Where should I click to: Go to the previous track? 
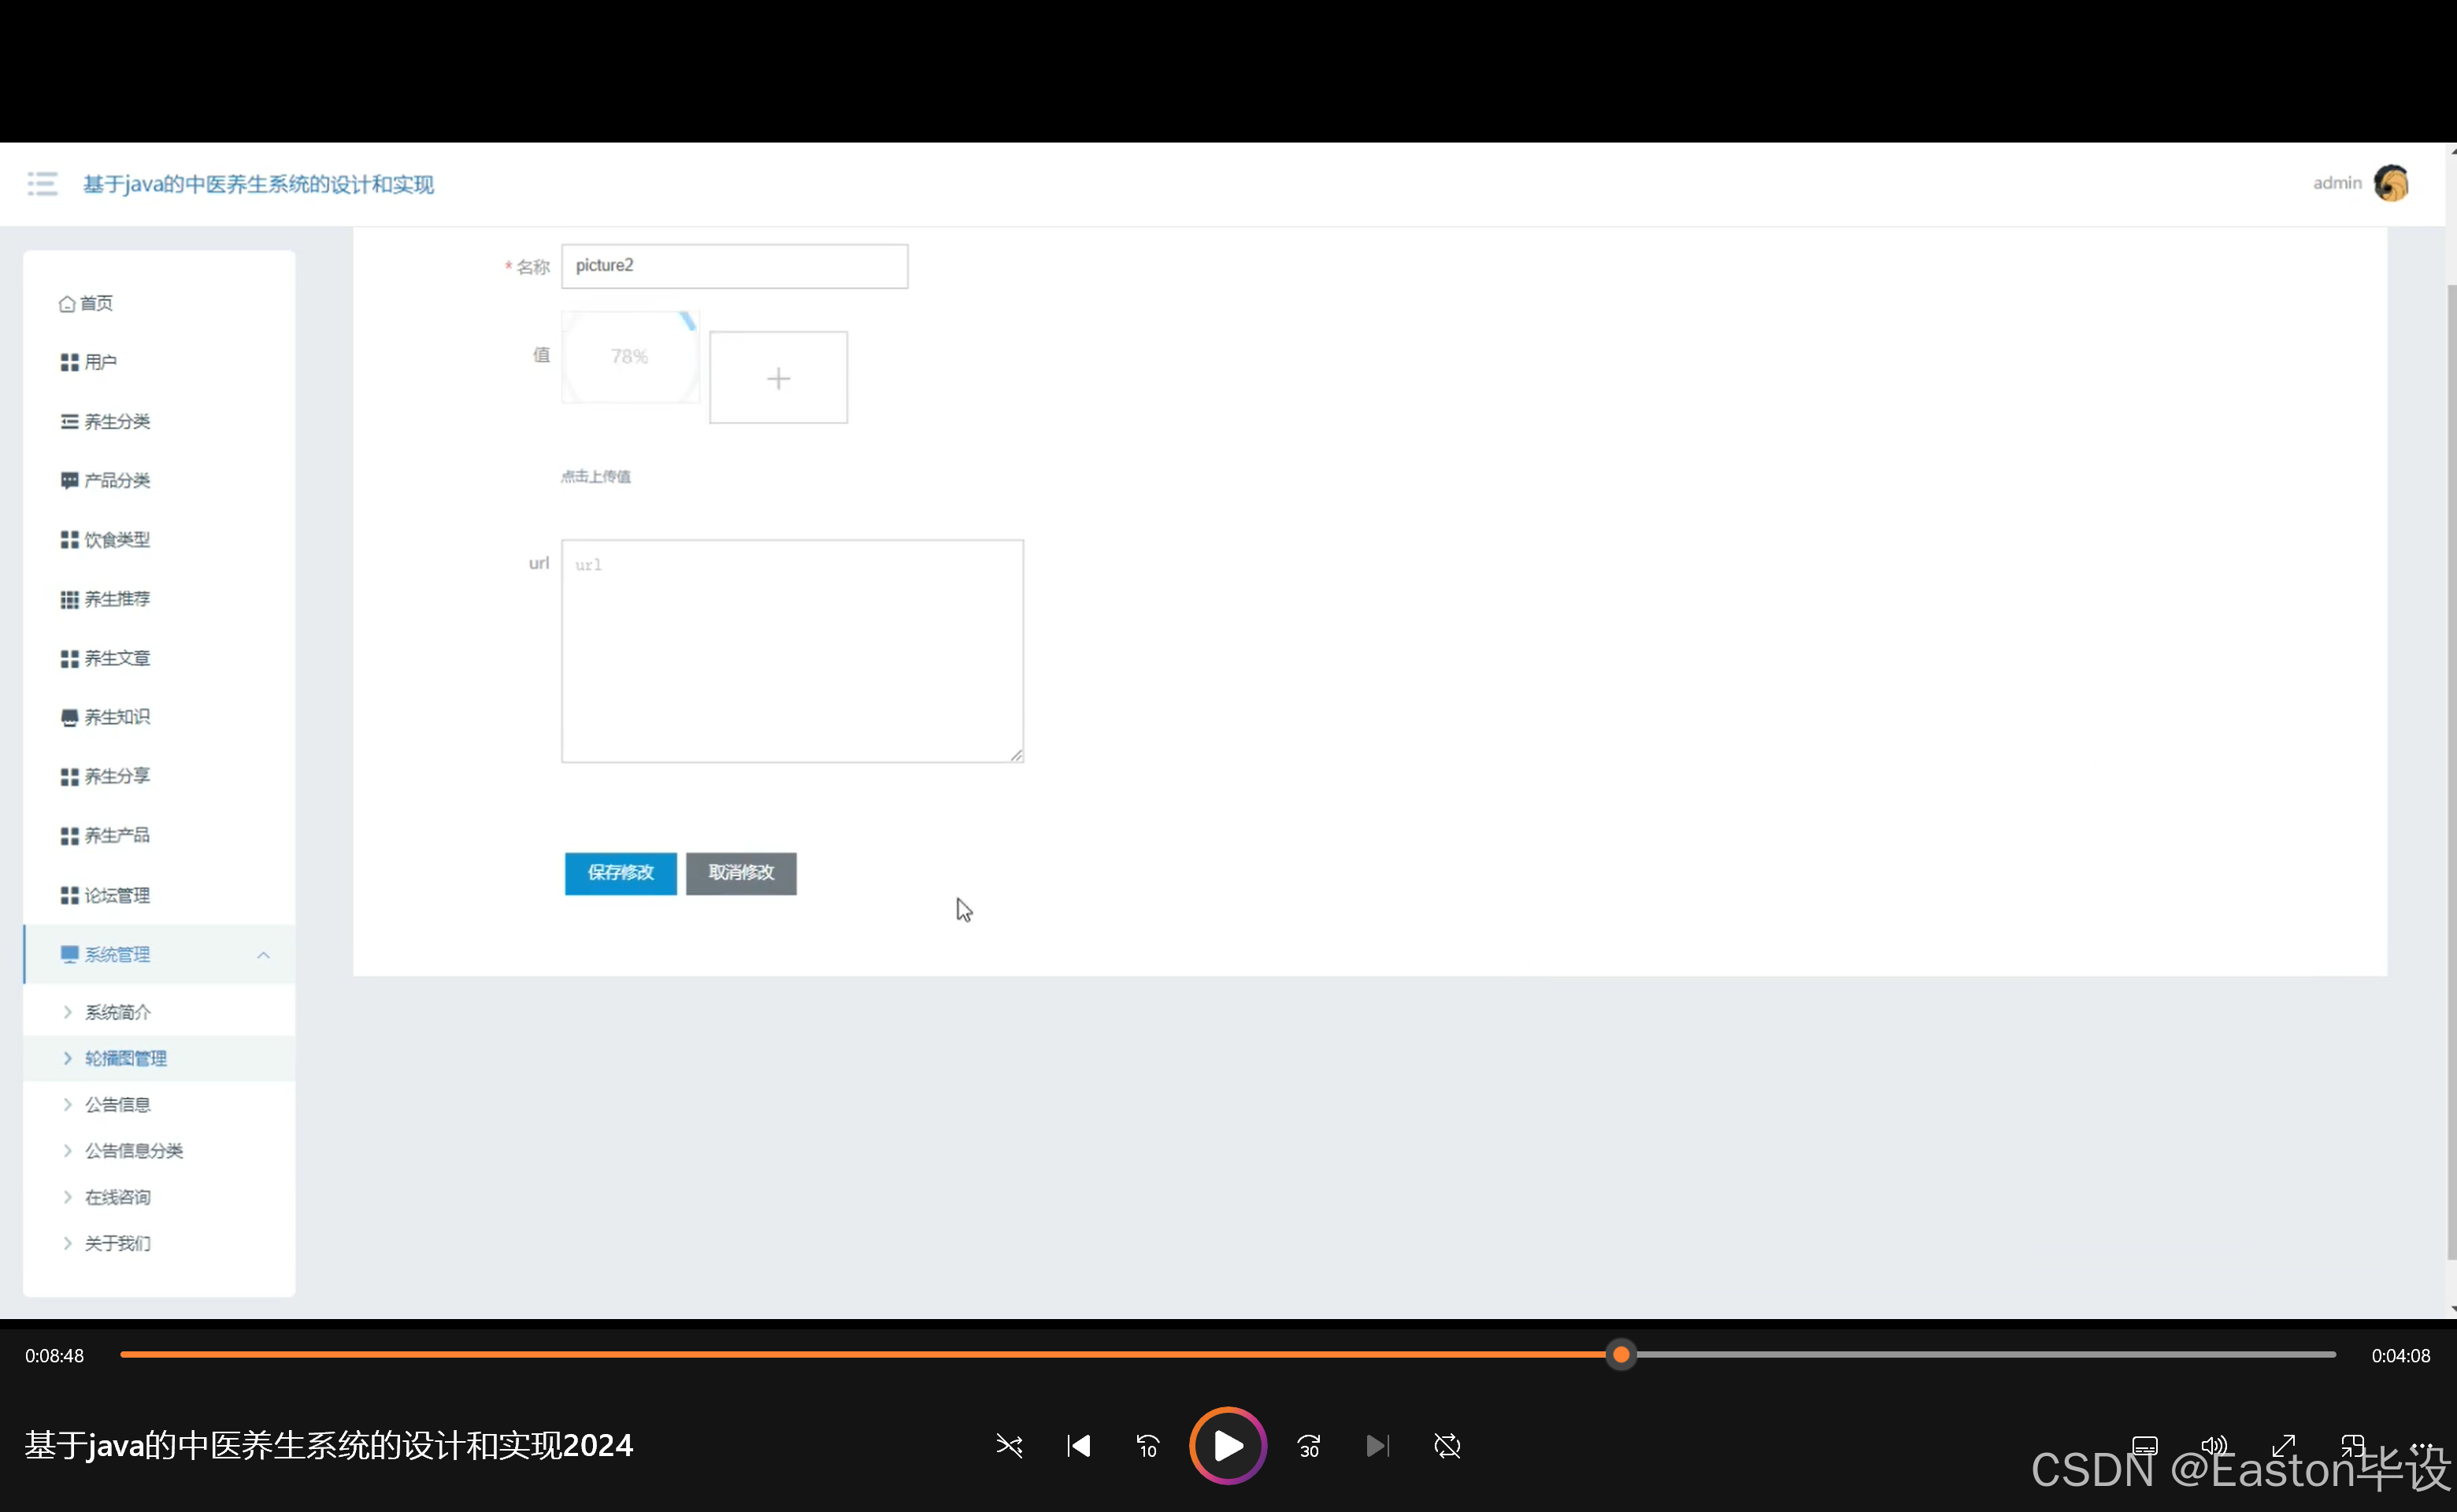[x=1078, y=1446]
